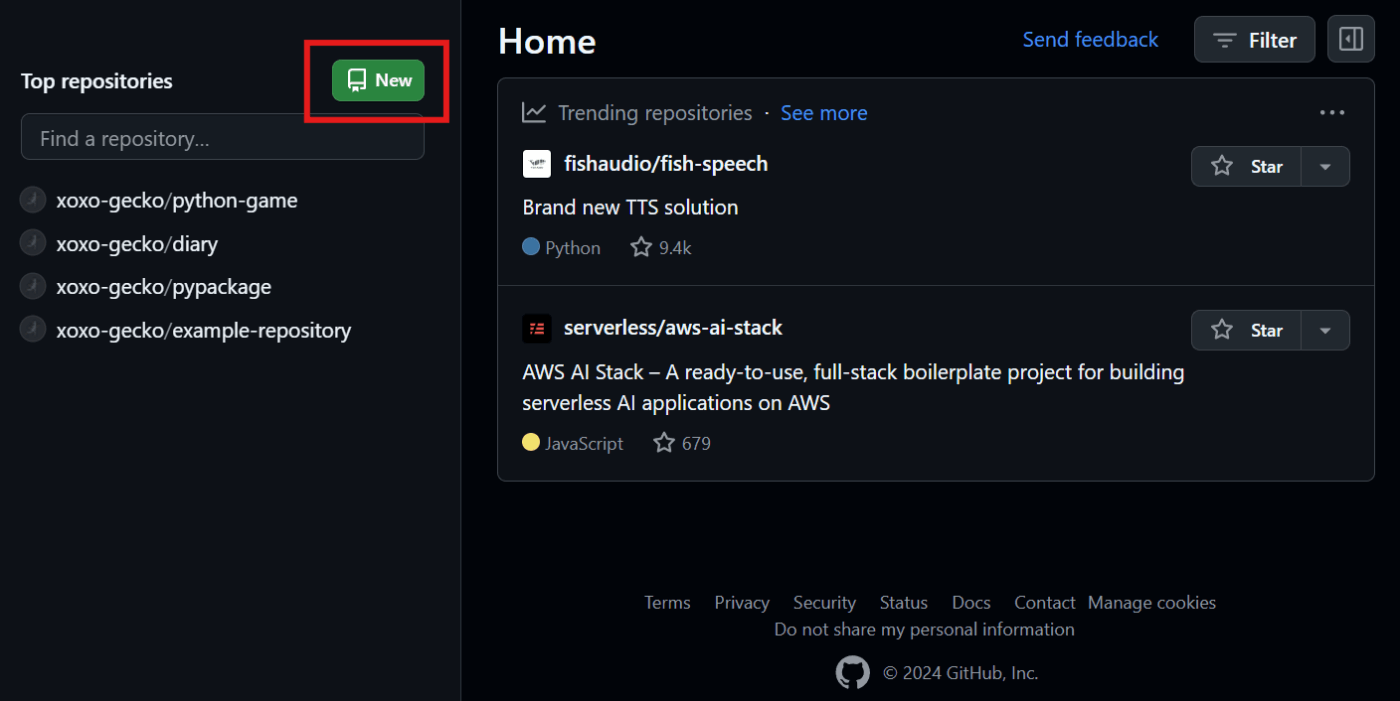Toggle the sidebar panel icon next to Filter
1400x701 pixels.
tap(1351, 39)
